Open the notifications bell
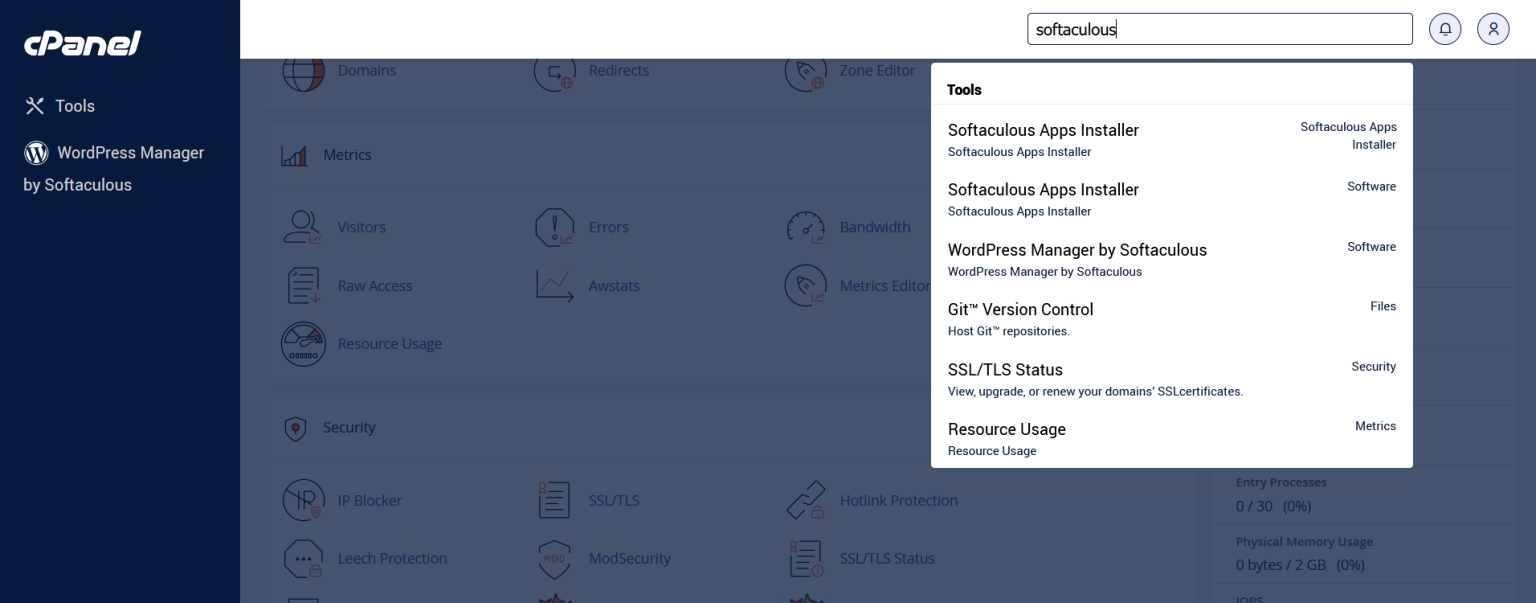Image resolution: width=1536 pixels, height=603 pixels. point(1445,28)
